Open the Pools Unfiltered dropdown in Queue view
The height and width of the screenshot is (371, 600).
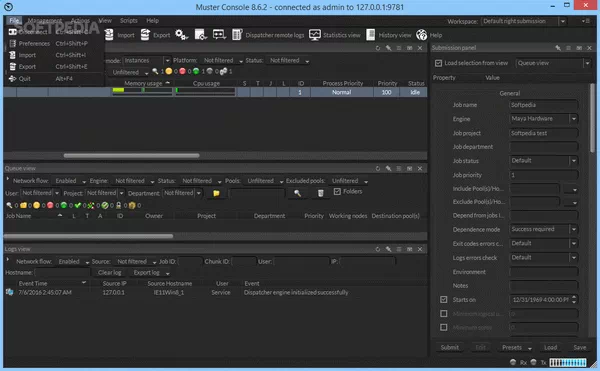[264, 181]
